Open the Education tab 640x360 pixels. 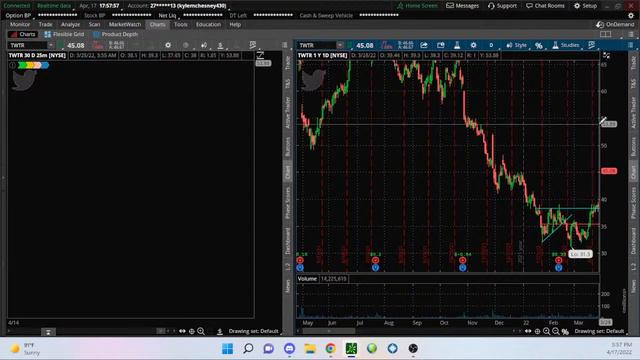[x=208, y=24]
